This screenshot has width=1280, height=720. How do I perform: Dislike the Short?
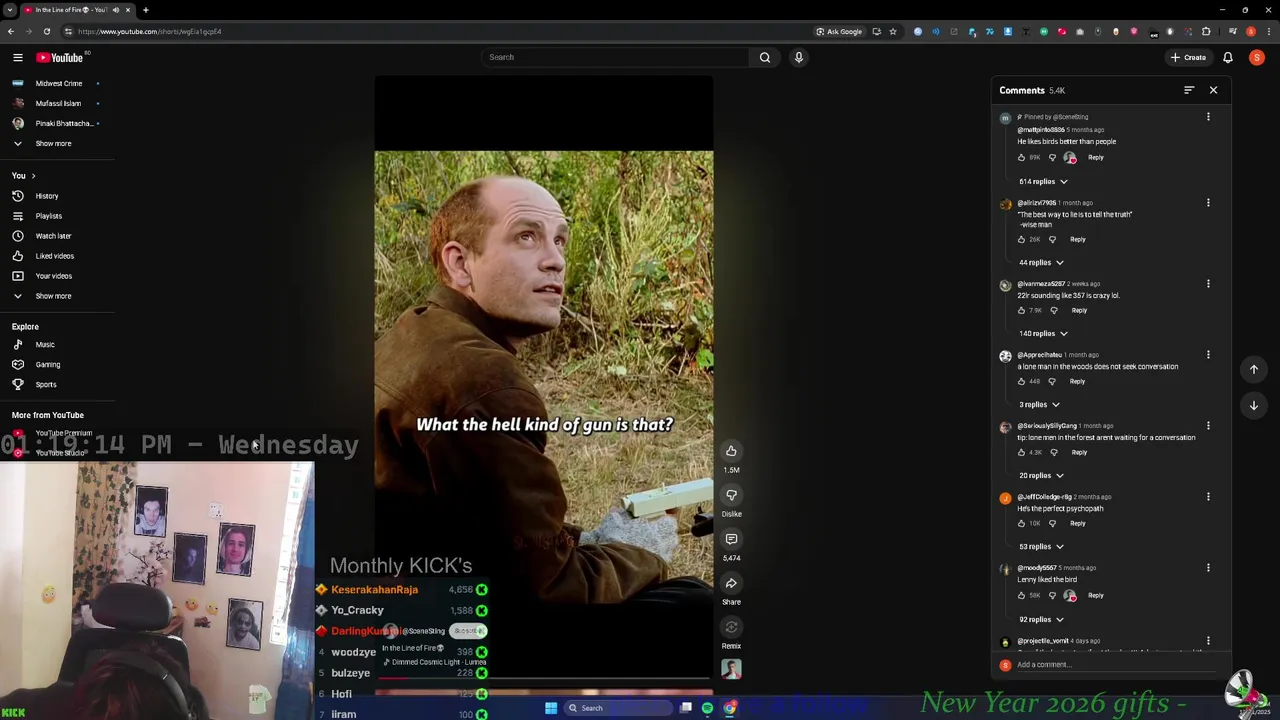click(731, 495)
